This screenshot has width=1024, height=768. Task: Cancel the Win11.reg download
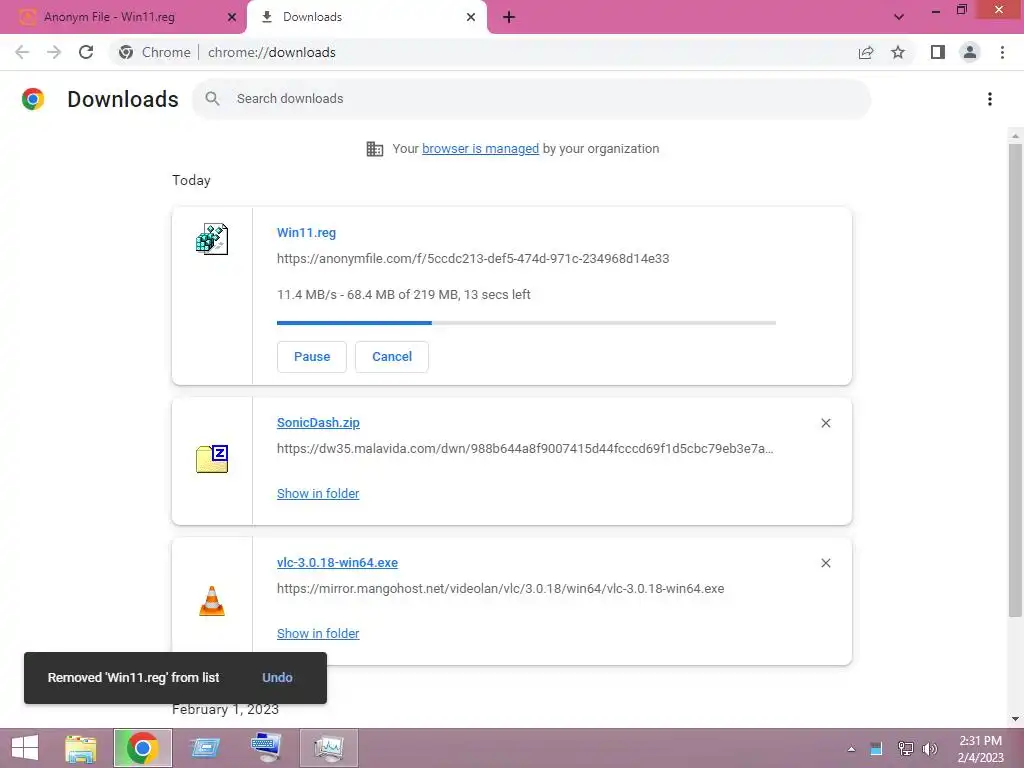392,357
